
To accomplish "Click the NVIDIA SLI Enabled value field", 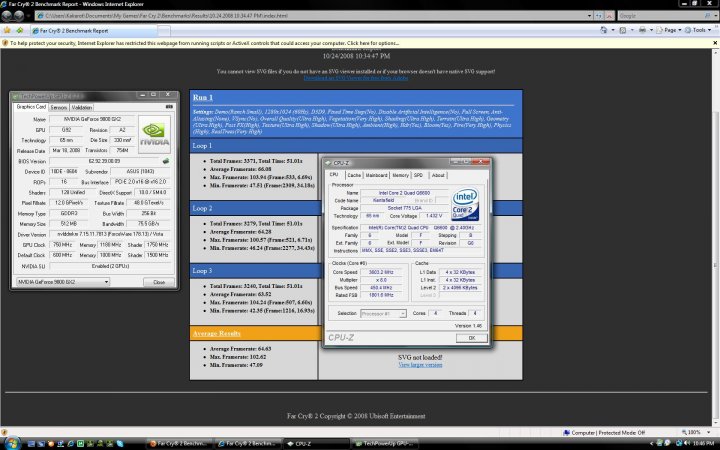I will click(x=110, y=266).
